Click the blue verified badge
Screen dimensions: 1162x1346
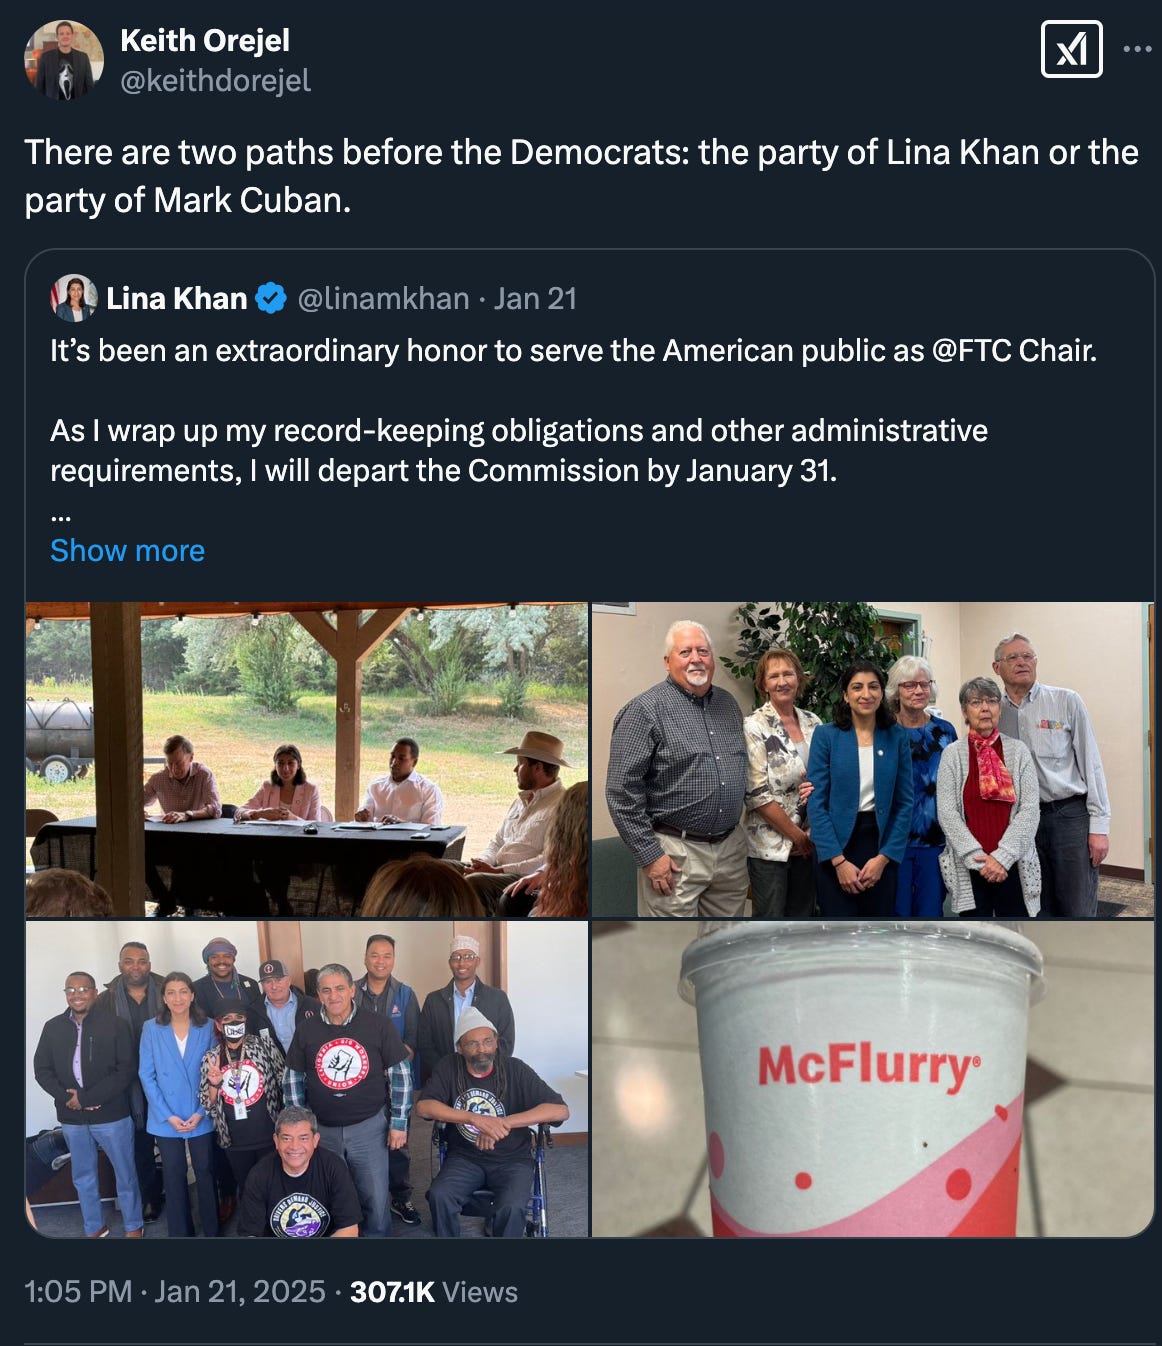270,298
